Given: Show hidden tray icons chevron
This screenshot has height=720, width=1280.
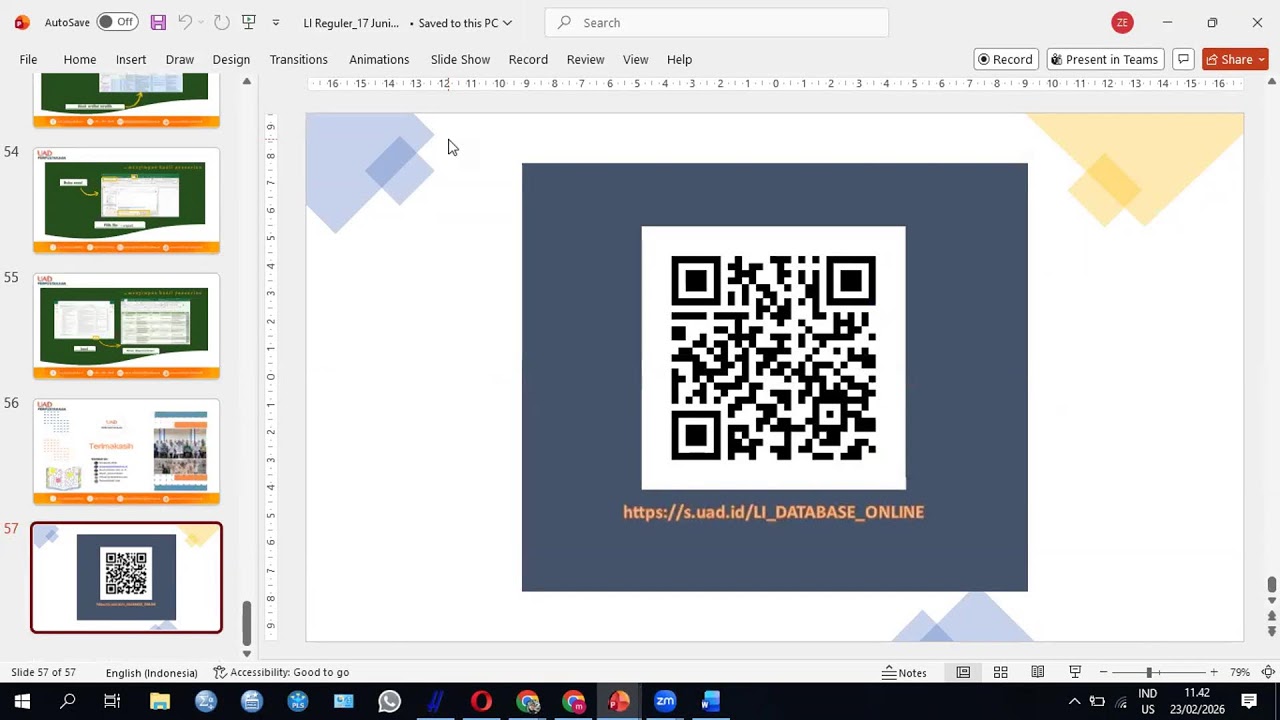Looking at the screenshot, I should coord(1074,702).
